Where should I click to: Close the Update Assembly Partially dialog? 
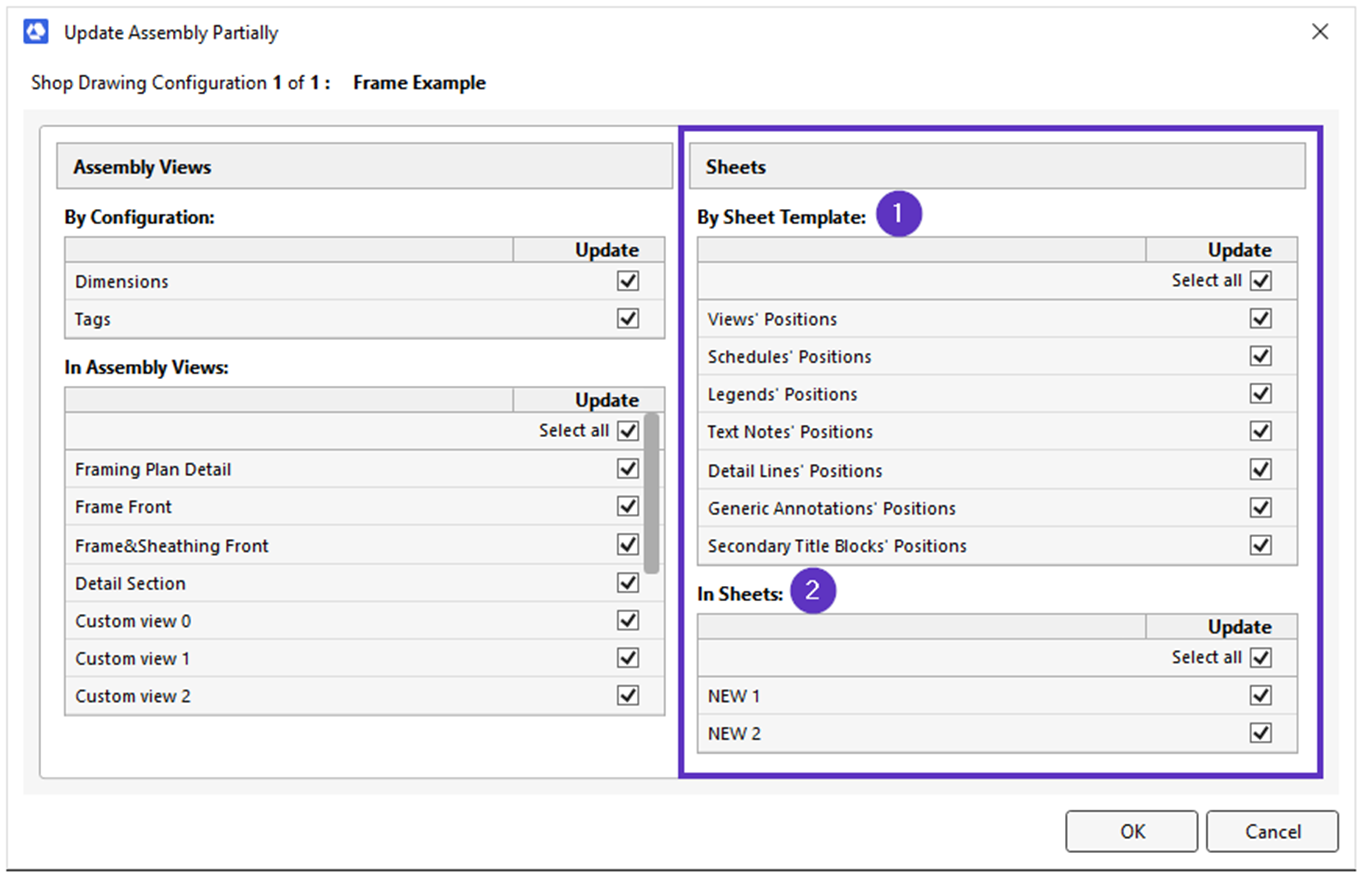[x=1320, y=32]
